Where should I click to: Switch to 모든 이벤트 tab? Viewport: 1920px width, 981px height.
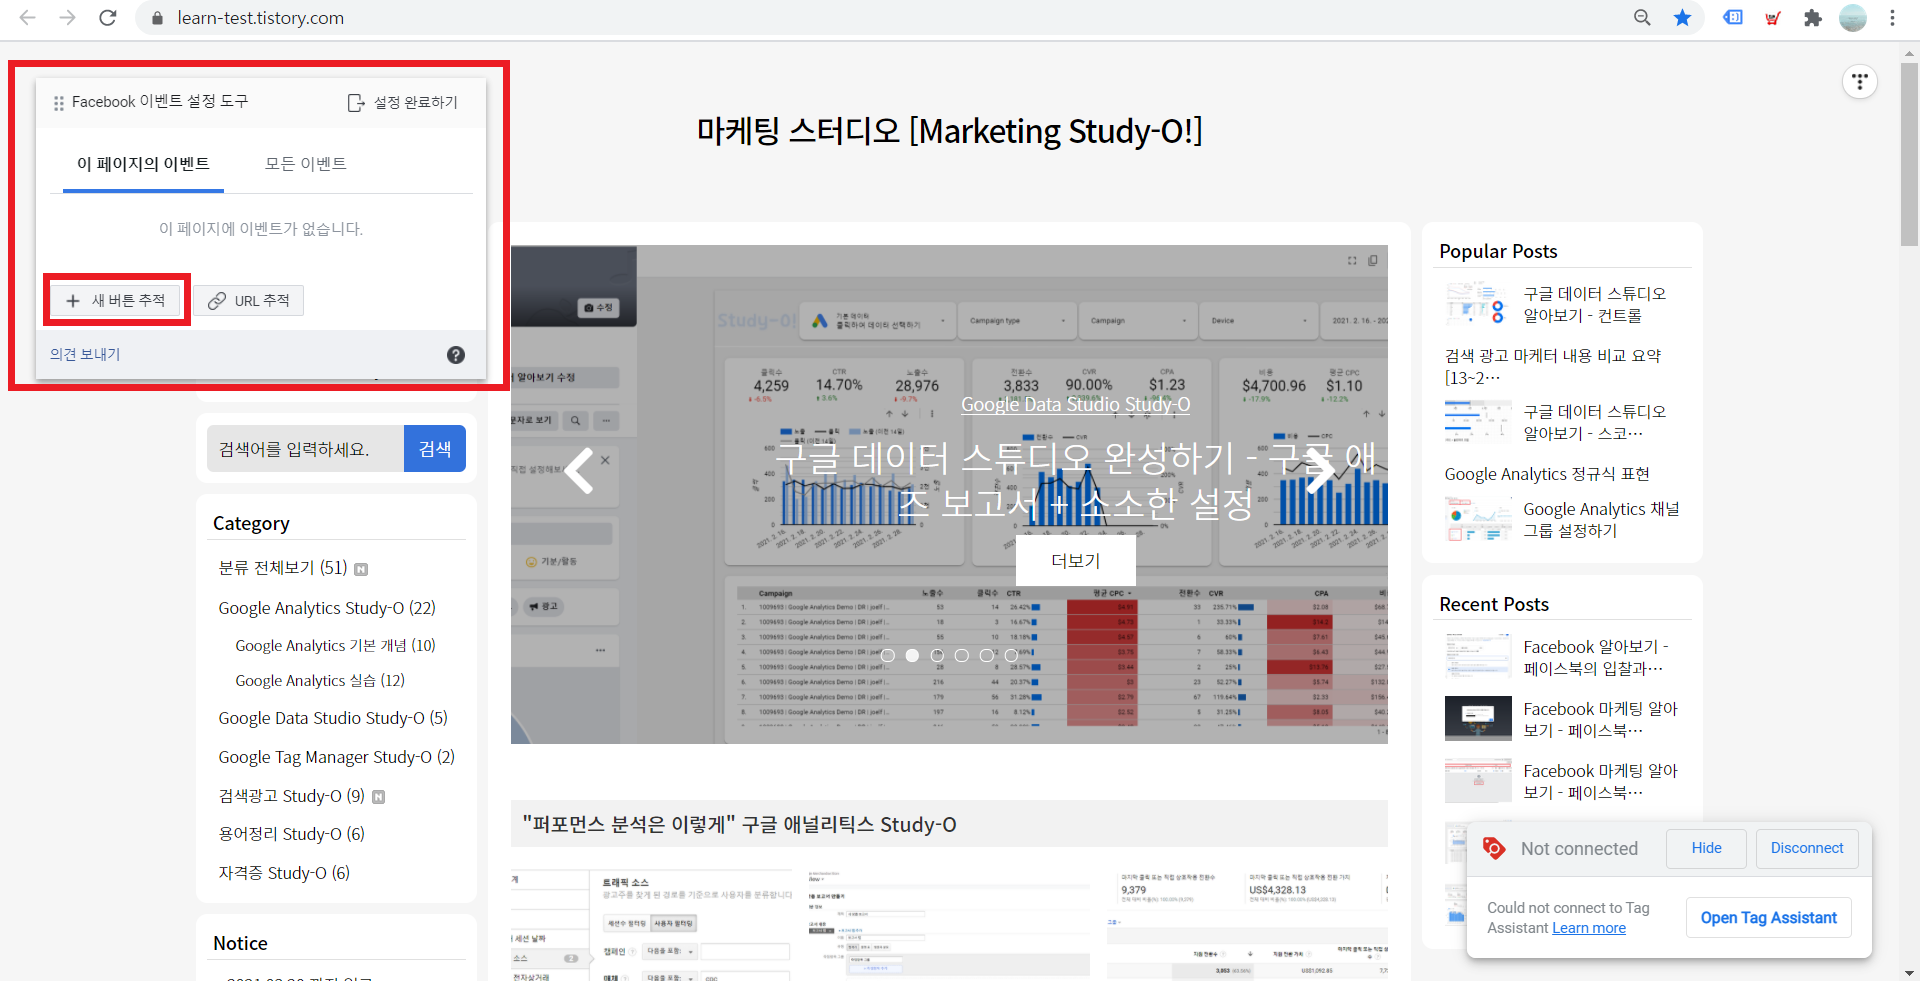[306, 164]
